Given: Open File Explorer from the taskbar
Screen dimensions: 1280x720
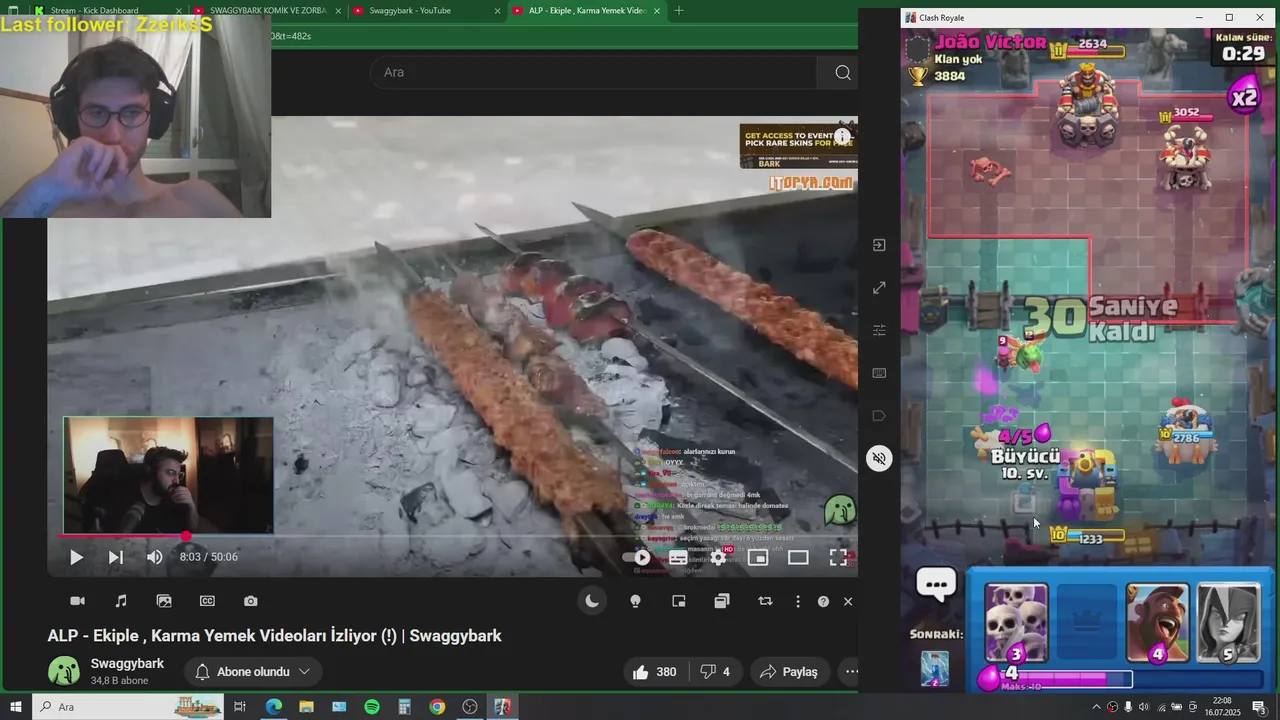Looking at the screenshot, I should coord(306,707).
